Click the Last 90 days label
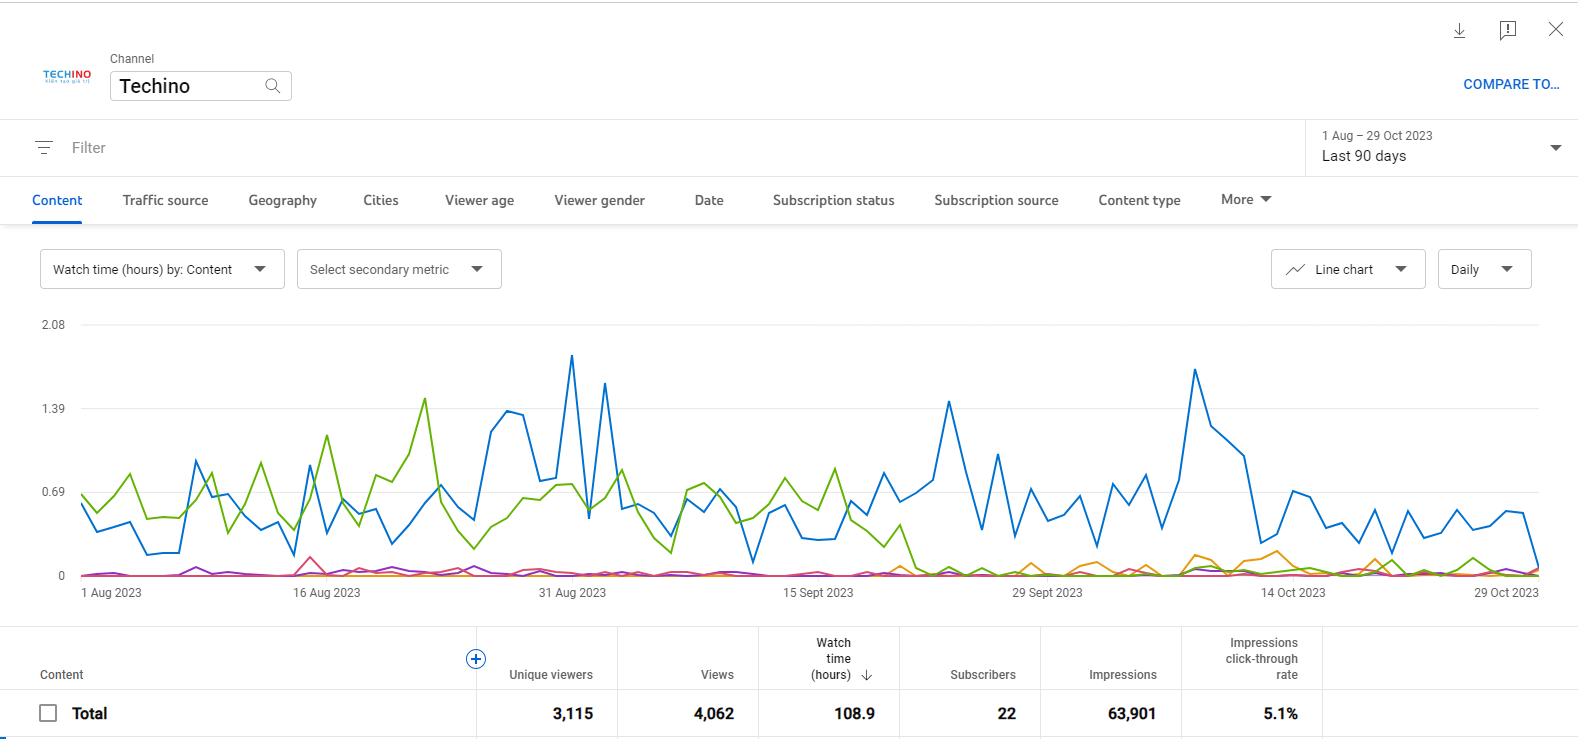This screenshot has height=739, width=1578. [x=1364, y=156]
